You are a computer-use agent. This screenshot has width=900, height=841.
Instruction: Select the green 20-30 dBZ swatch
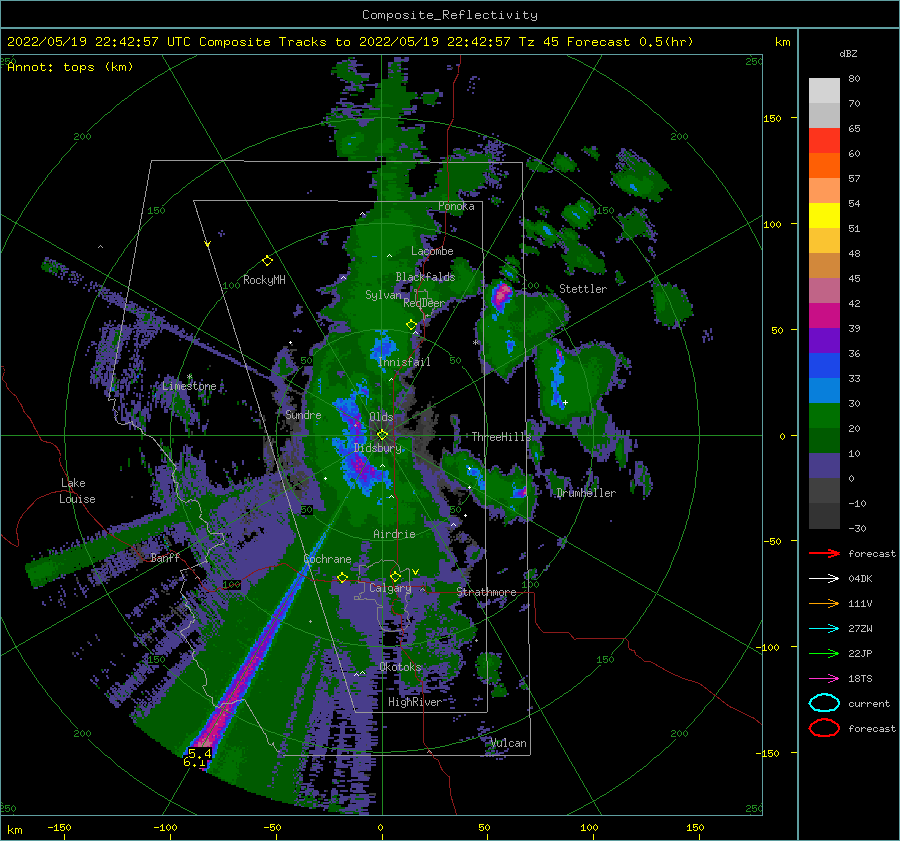(824, 415)
